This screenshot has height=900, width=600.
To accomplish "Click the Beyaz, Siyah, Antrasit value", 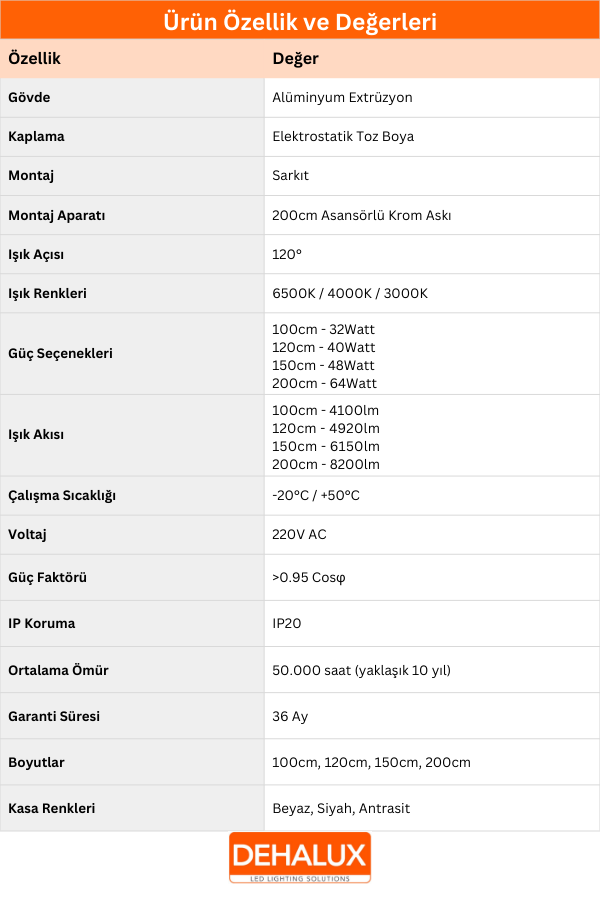I will click(x=341, y=808).
